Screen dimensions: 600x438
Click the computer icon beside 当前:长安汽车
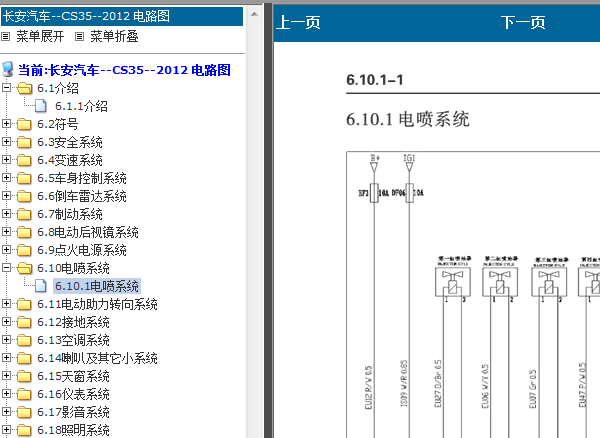(8, 69)
